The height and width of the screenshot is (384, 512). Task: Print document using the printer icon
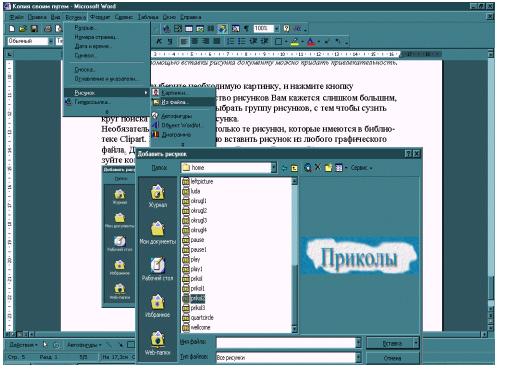48,29
